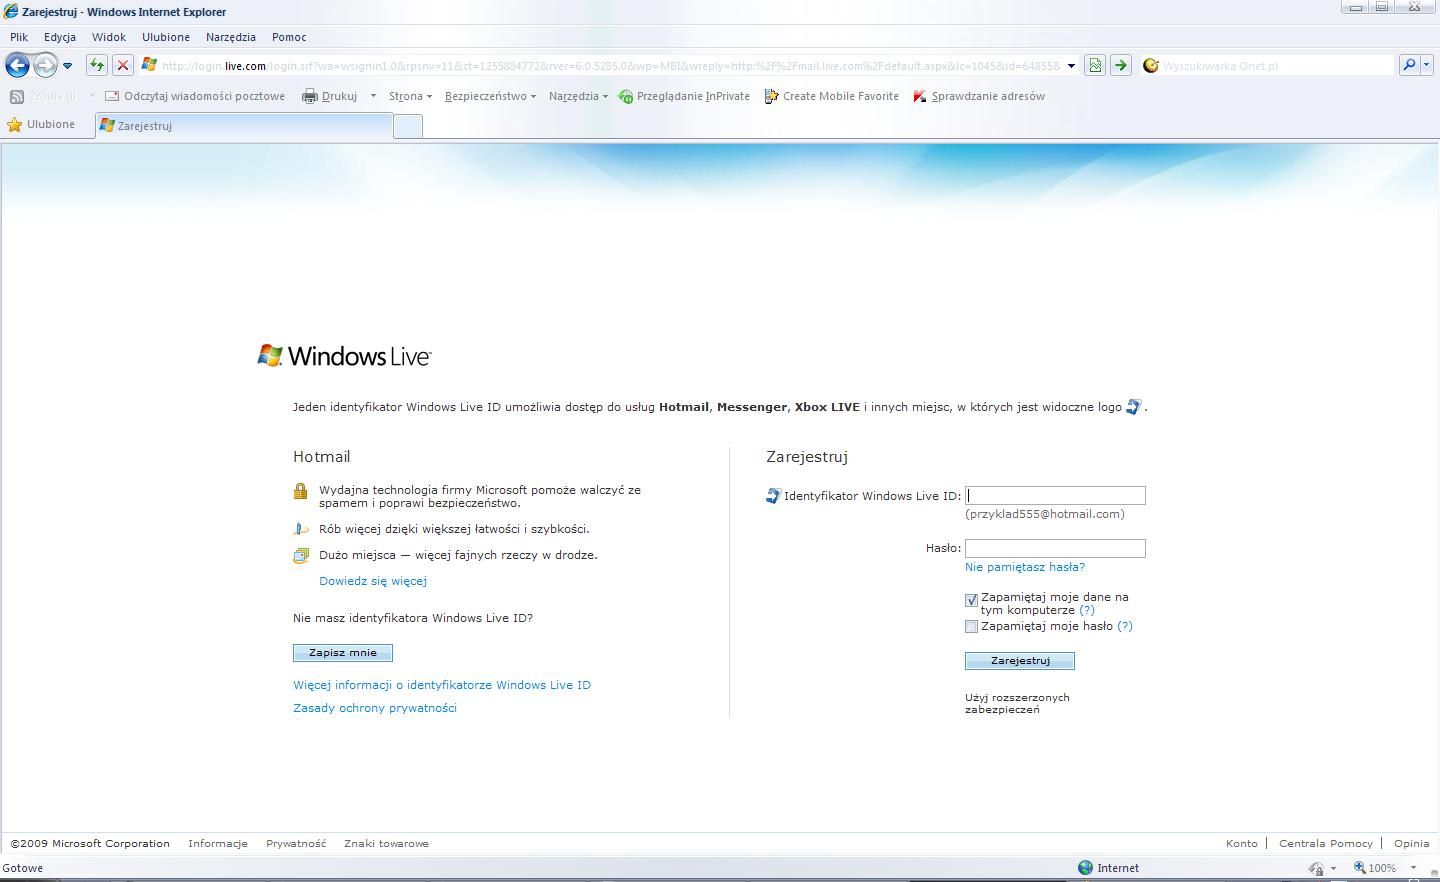Viewport: 1440px width, 882px height.
Task: Click the green Refresh arrows icon
Action: pos(96,66)
